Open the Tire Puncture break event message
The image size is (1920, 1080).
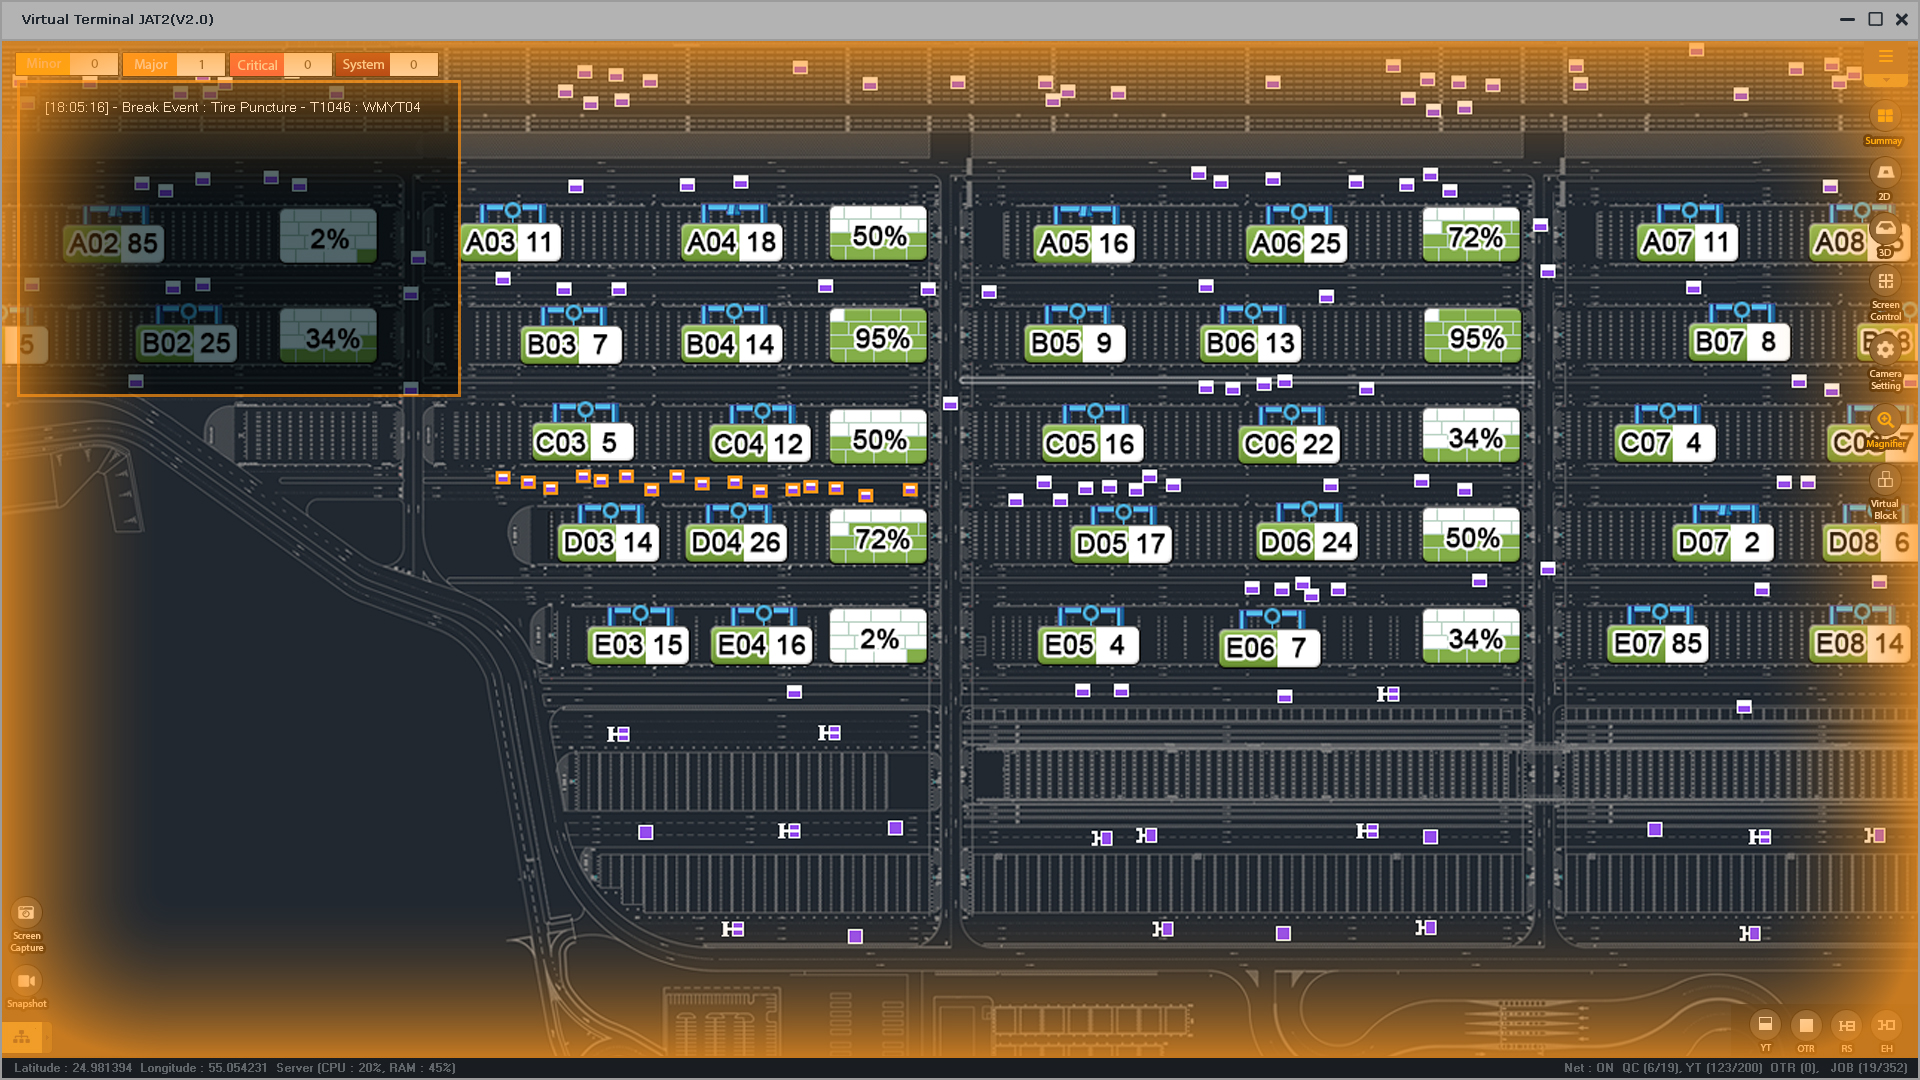[x=232, y=107]
